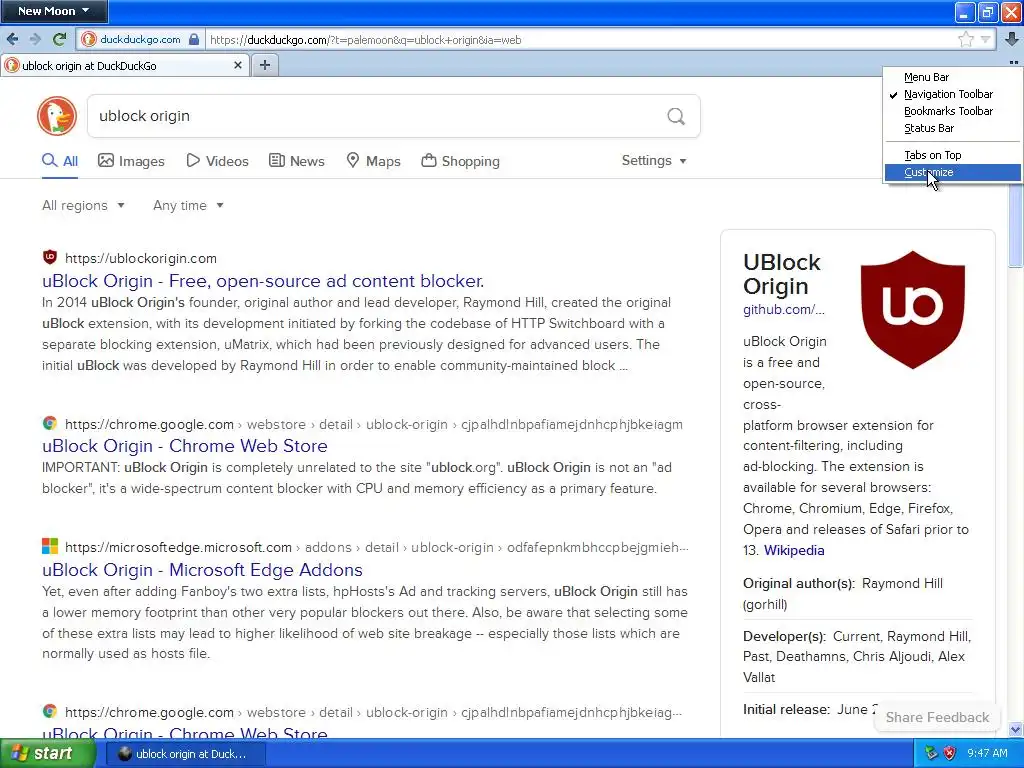Image resolution: width=1024 pixels, height=768 pixels.
Task: Switch to Videos results
Action: pos(217,161)
